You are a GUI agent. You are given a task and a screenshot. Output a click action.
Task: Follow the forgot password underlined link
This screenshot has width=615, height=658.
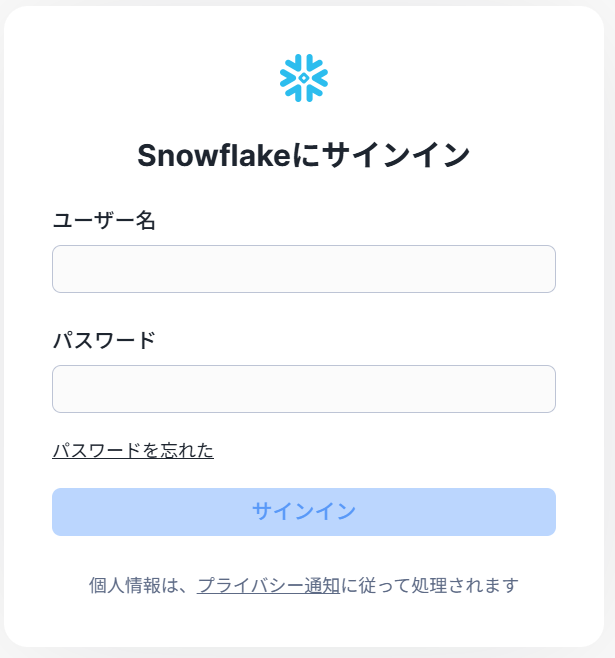coord(133,451)
